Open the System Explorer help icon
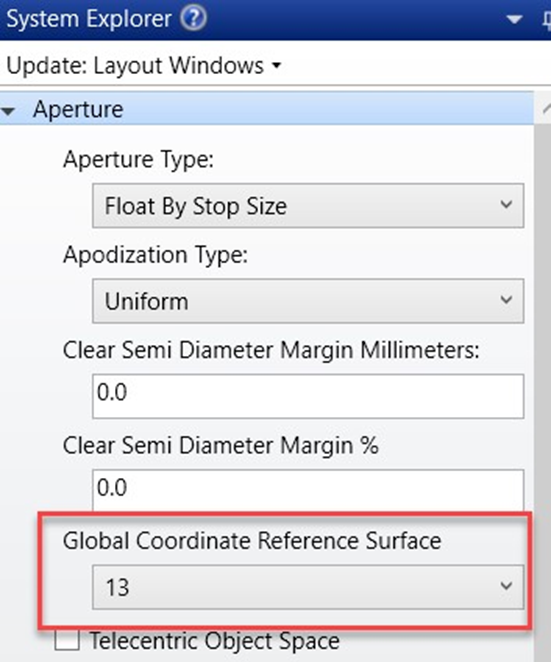This screenshot has width=551, height=662. pos(193,19)
